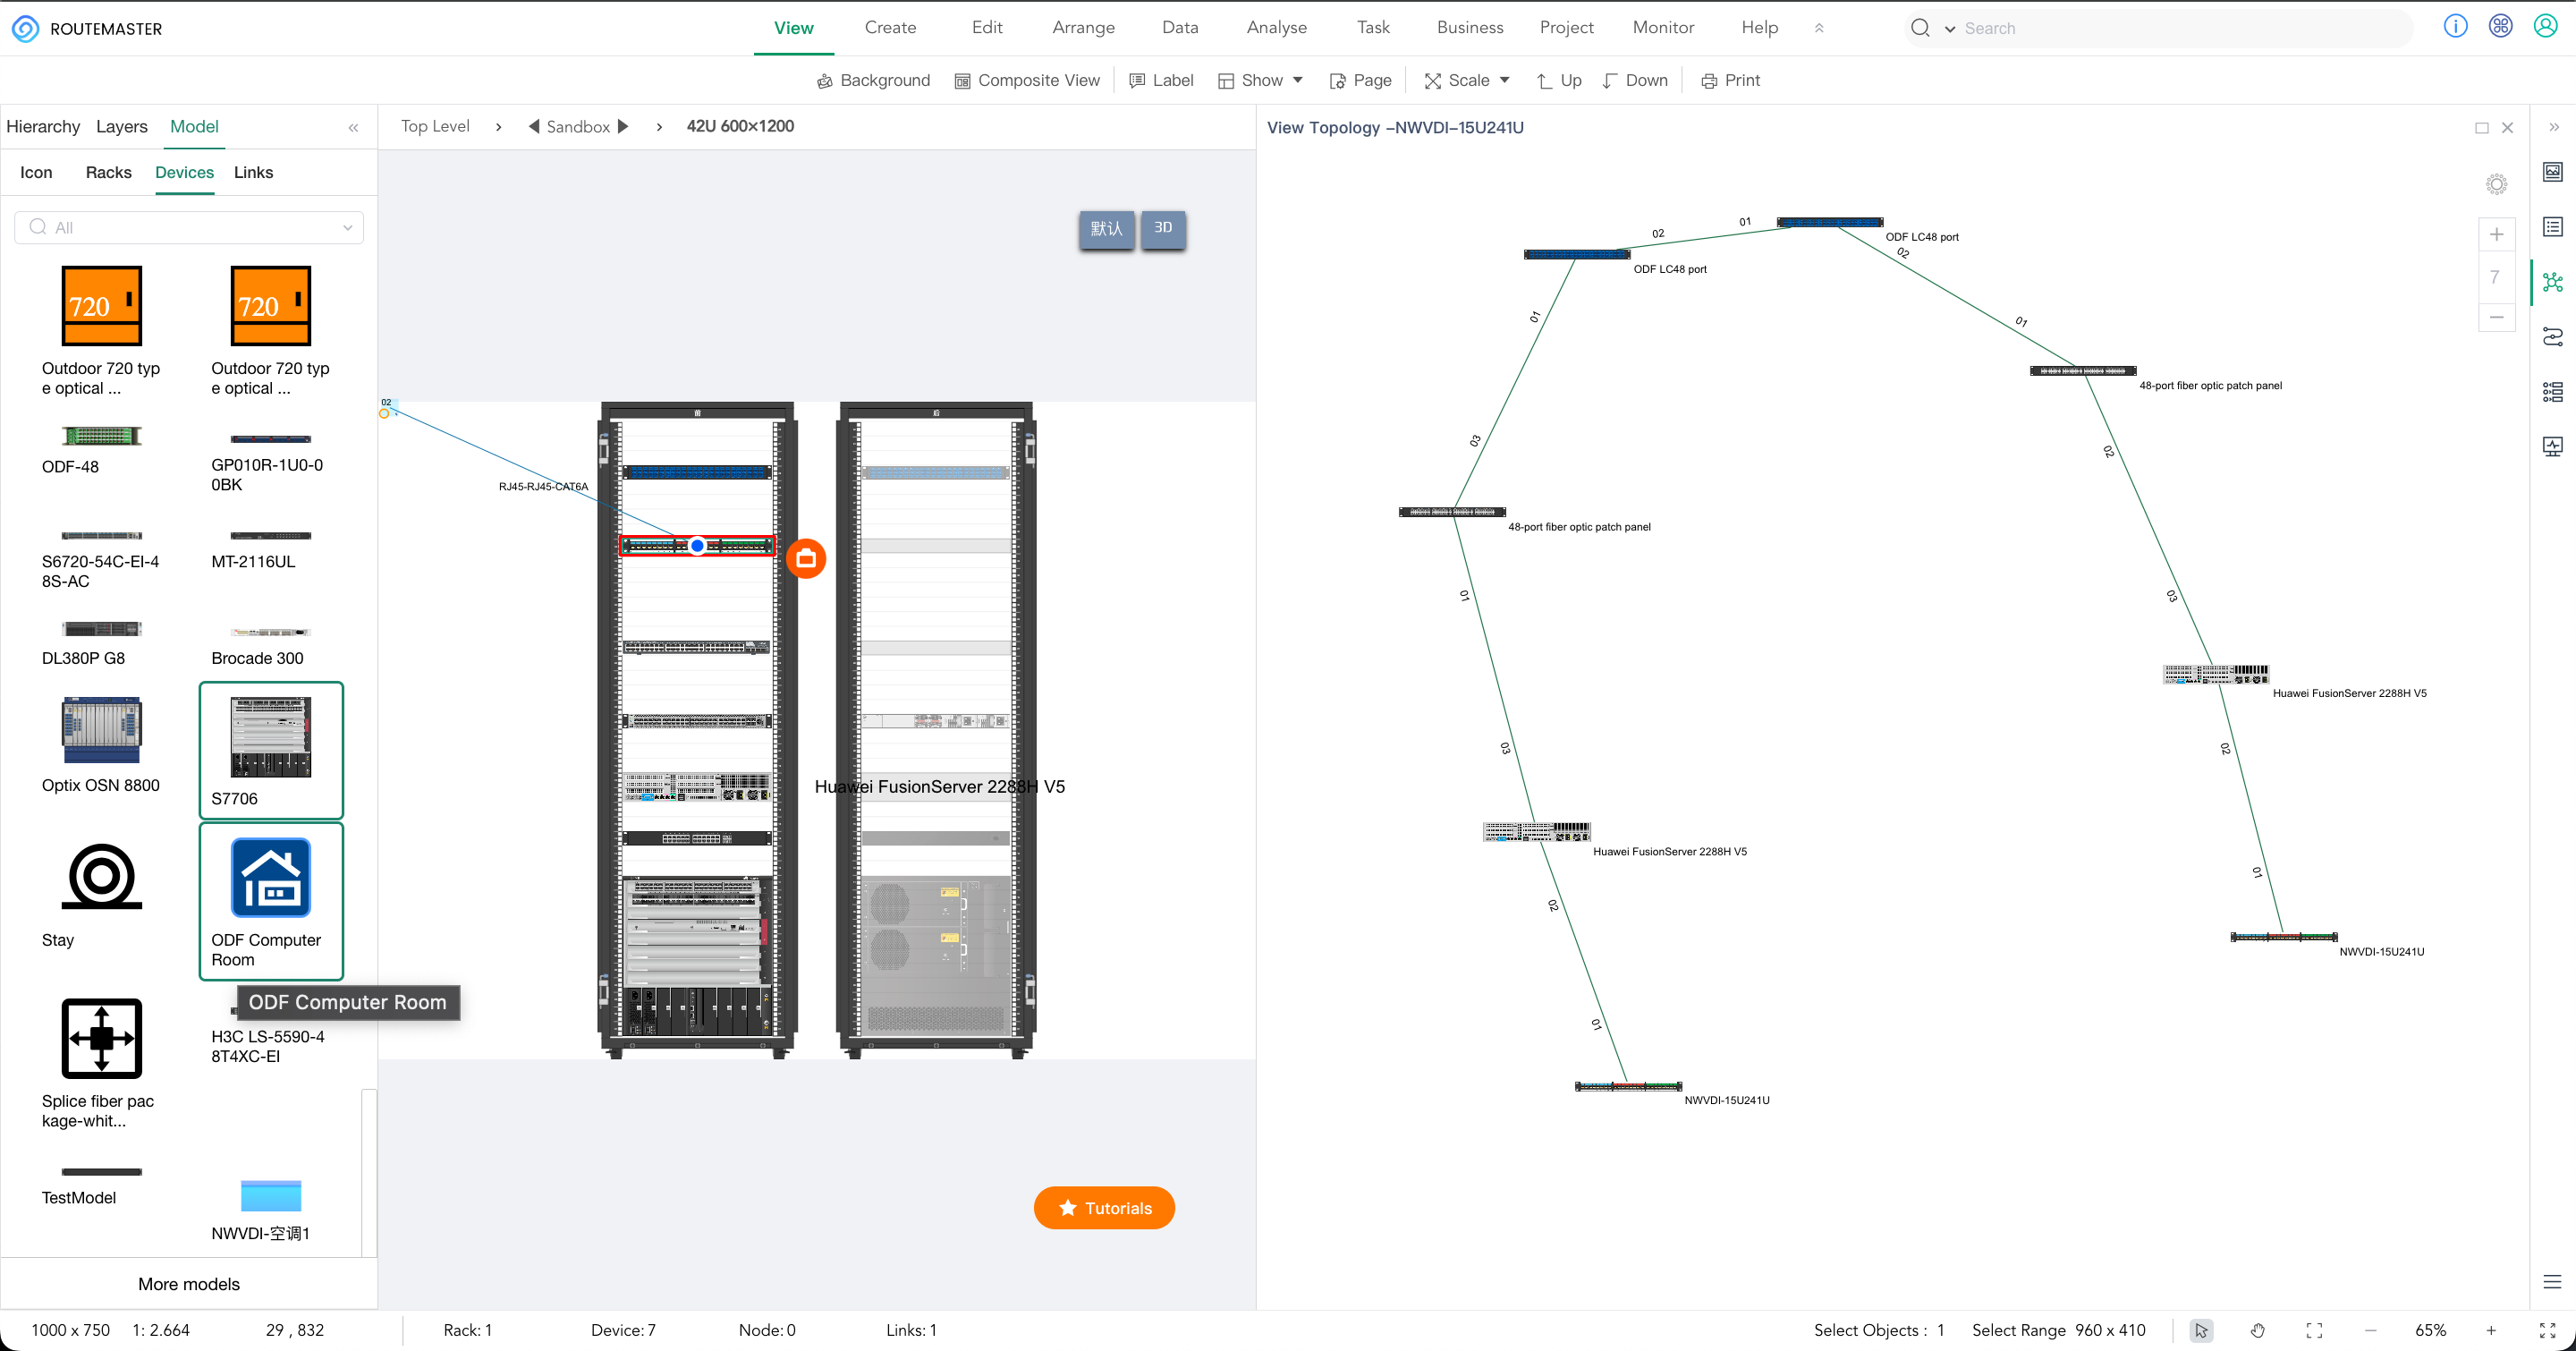
Task: Open the image panel icon in right sidebar
Action: (2553, 172)
